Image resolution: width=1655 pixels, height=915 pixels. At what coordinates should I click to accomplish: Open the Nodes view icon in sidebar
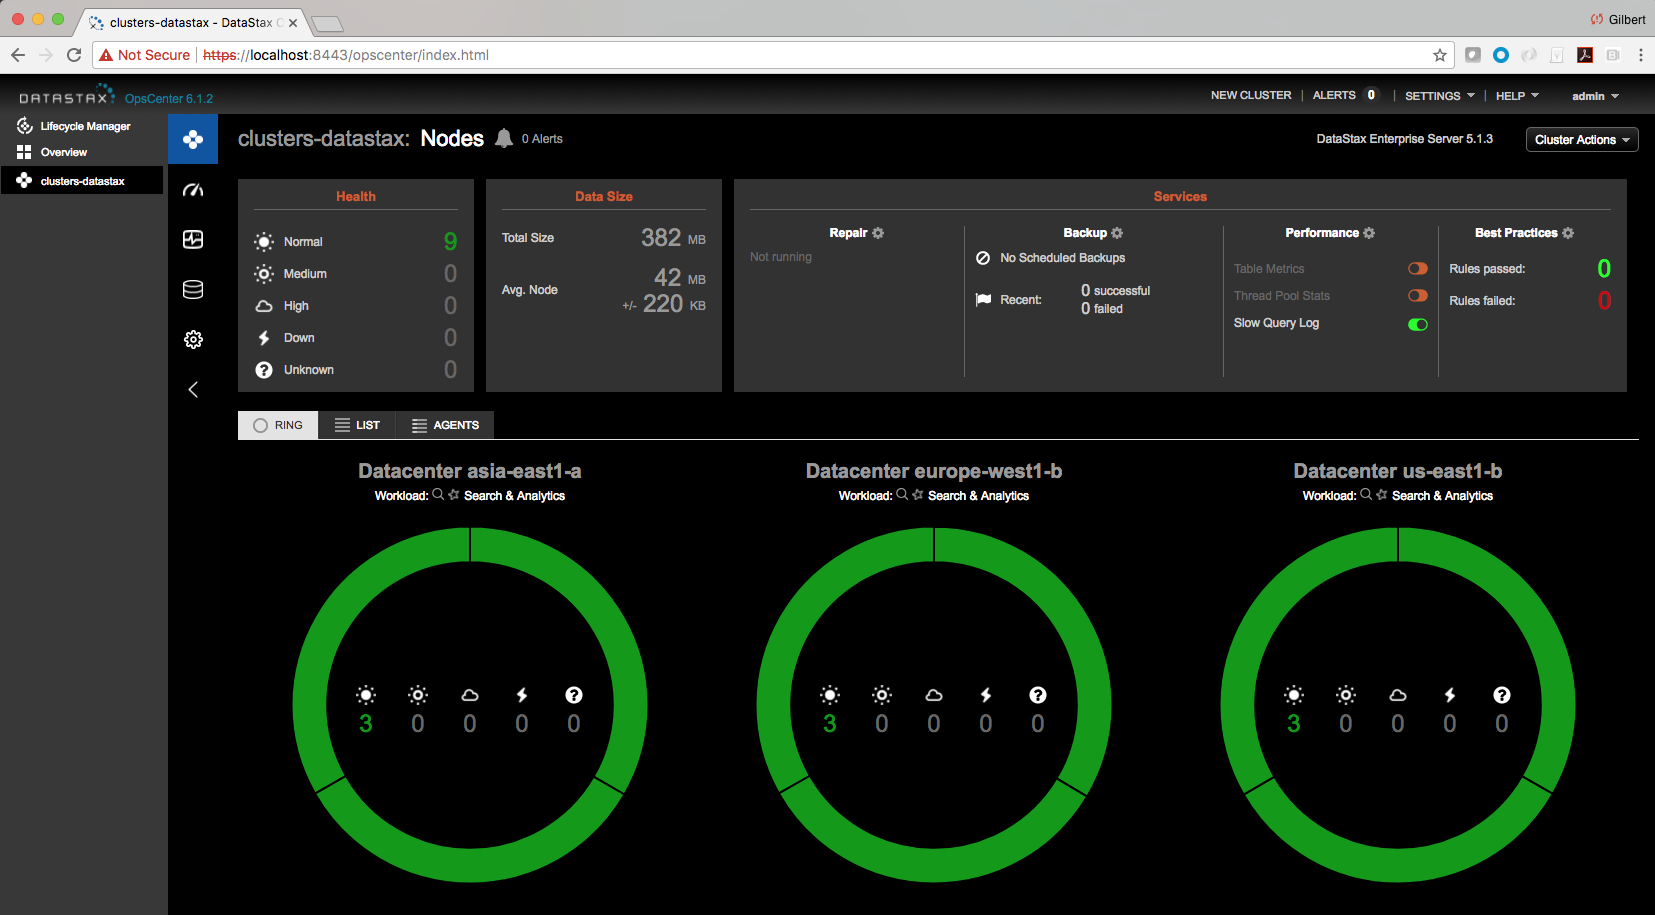pos(193,139)
